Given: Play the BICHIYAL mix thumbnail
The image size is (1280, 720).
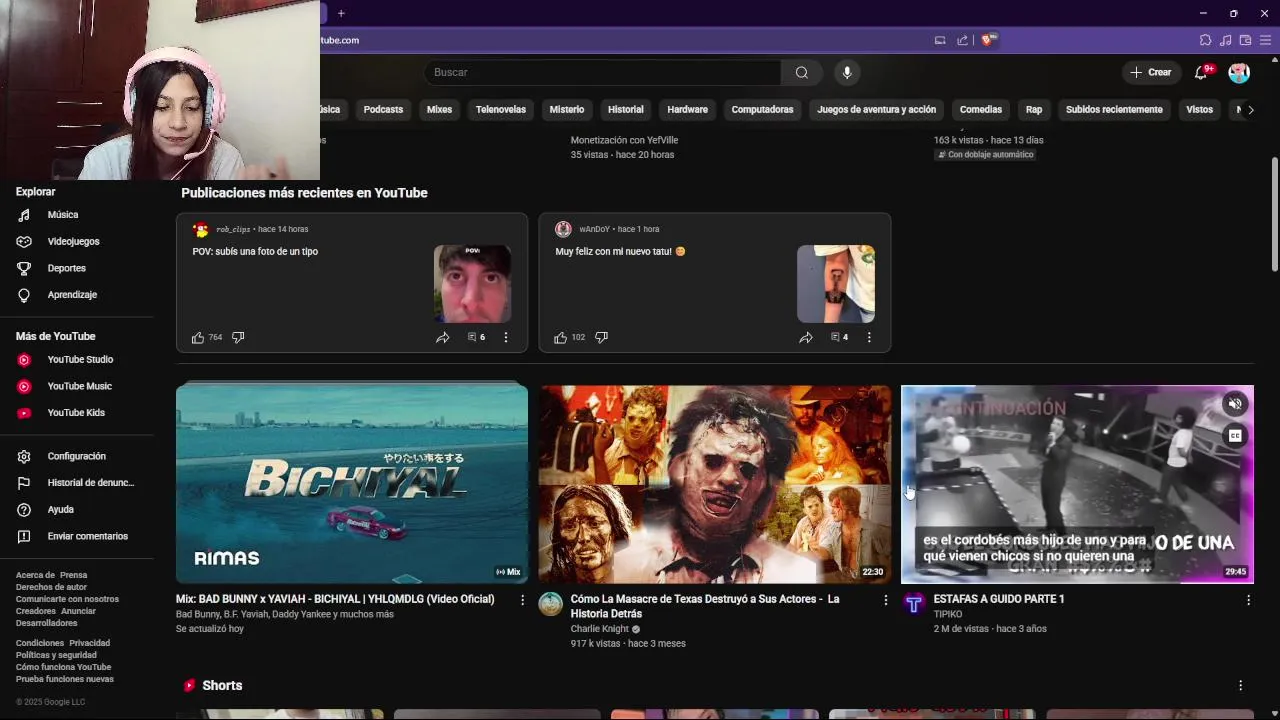Looking at the screenshot, I should pyautogui.click(x=352, y=483).
